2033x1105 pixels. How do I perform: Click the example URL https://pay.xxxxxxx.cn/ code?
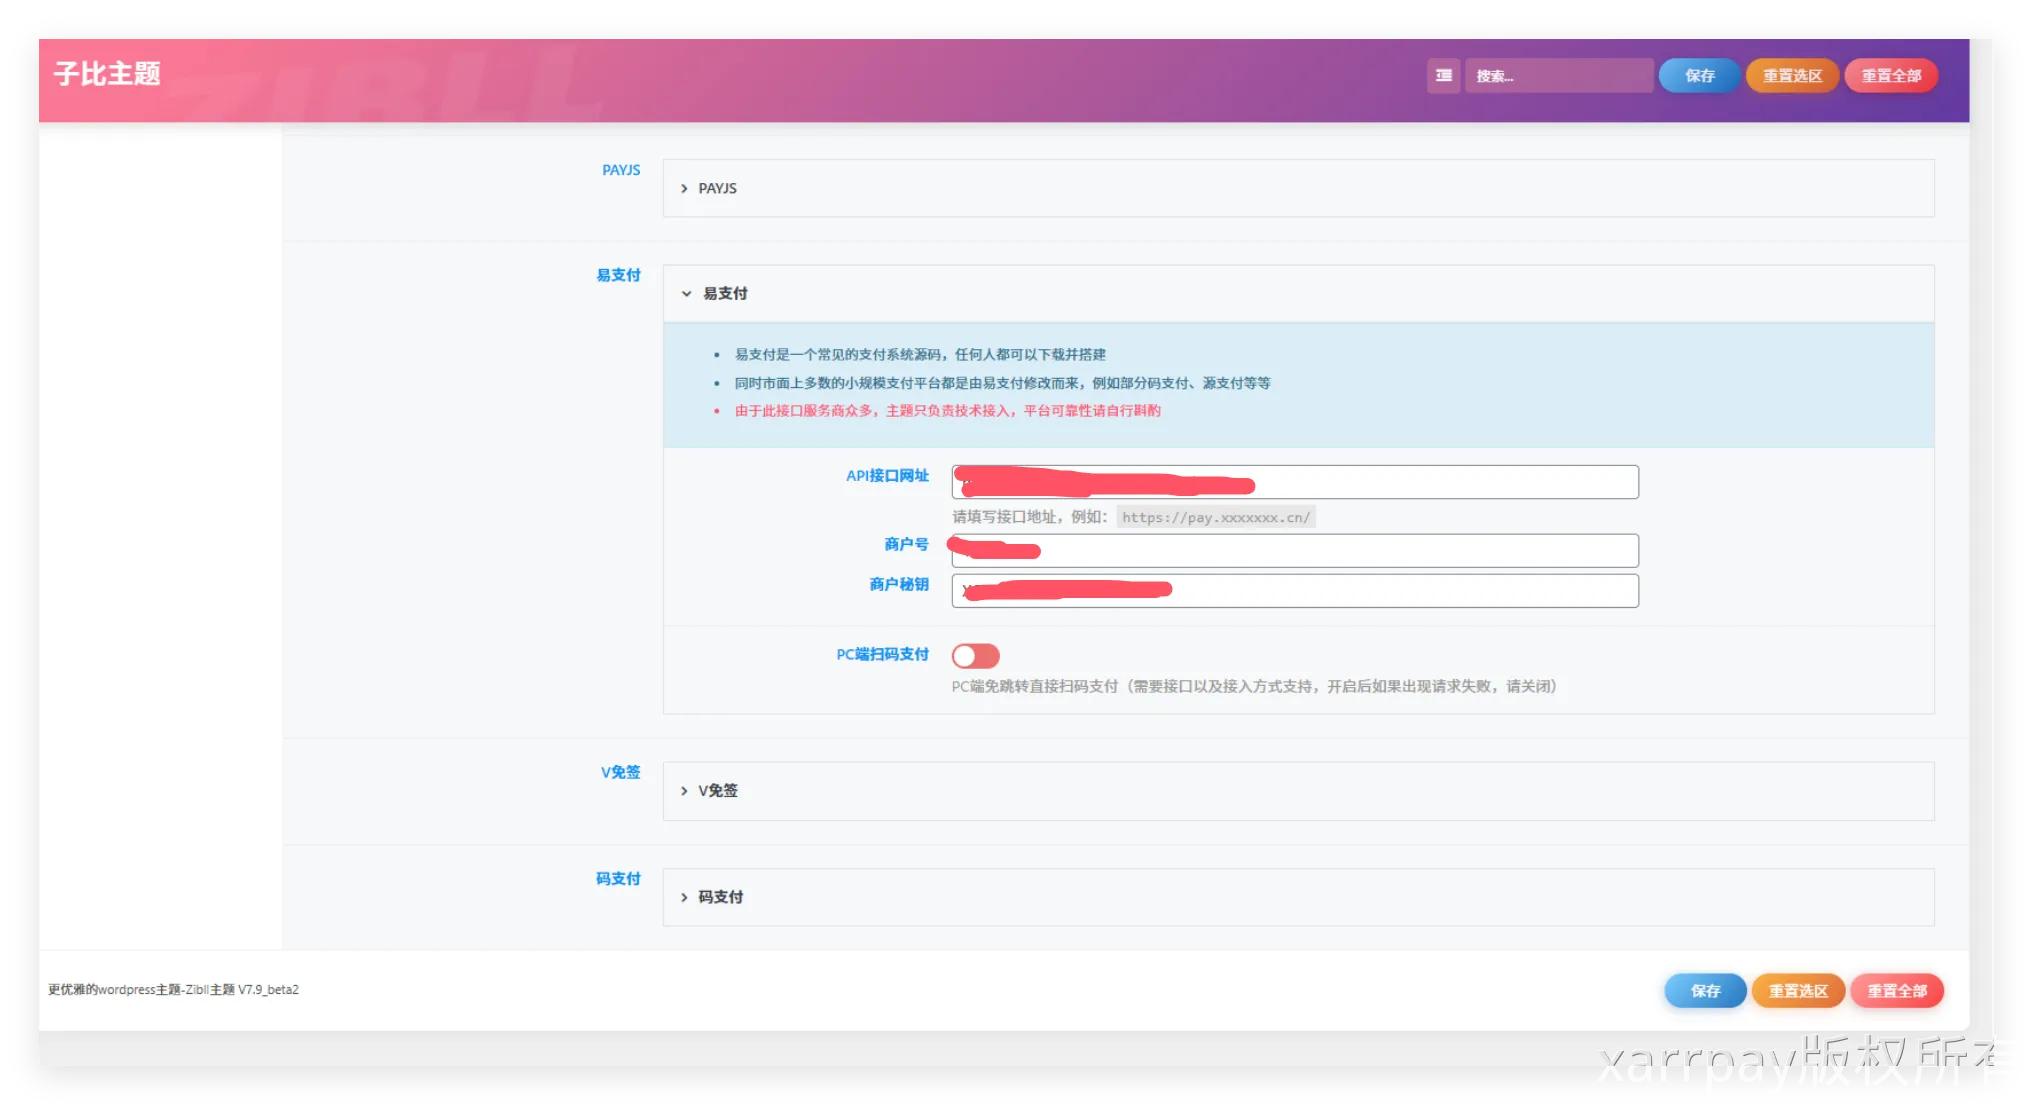click(1215, 518)
